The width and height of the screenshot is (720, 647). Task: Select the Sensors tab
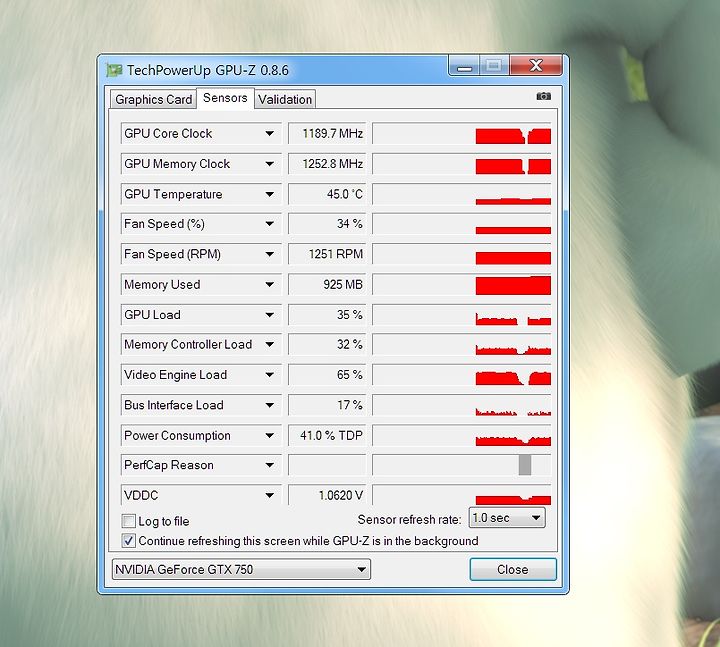(225, 98)
